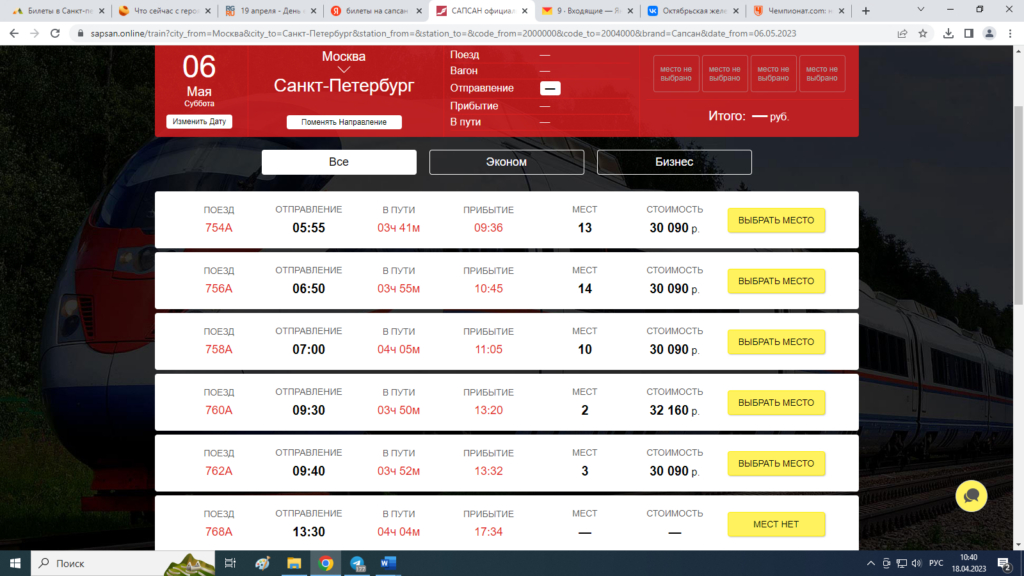Open the tab search chevron in title bar
The height and width of the screenshot is (576, 1024).
tap(920, 10)
